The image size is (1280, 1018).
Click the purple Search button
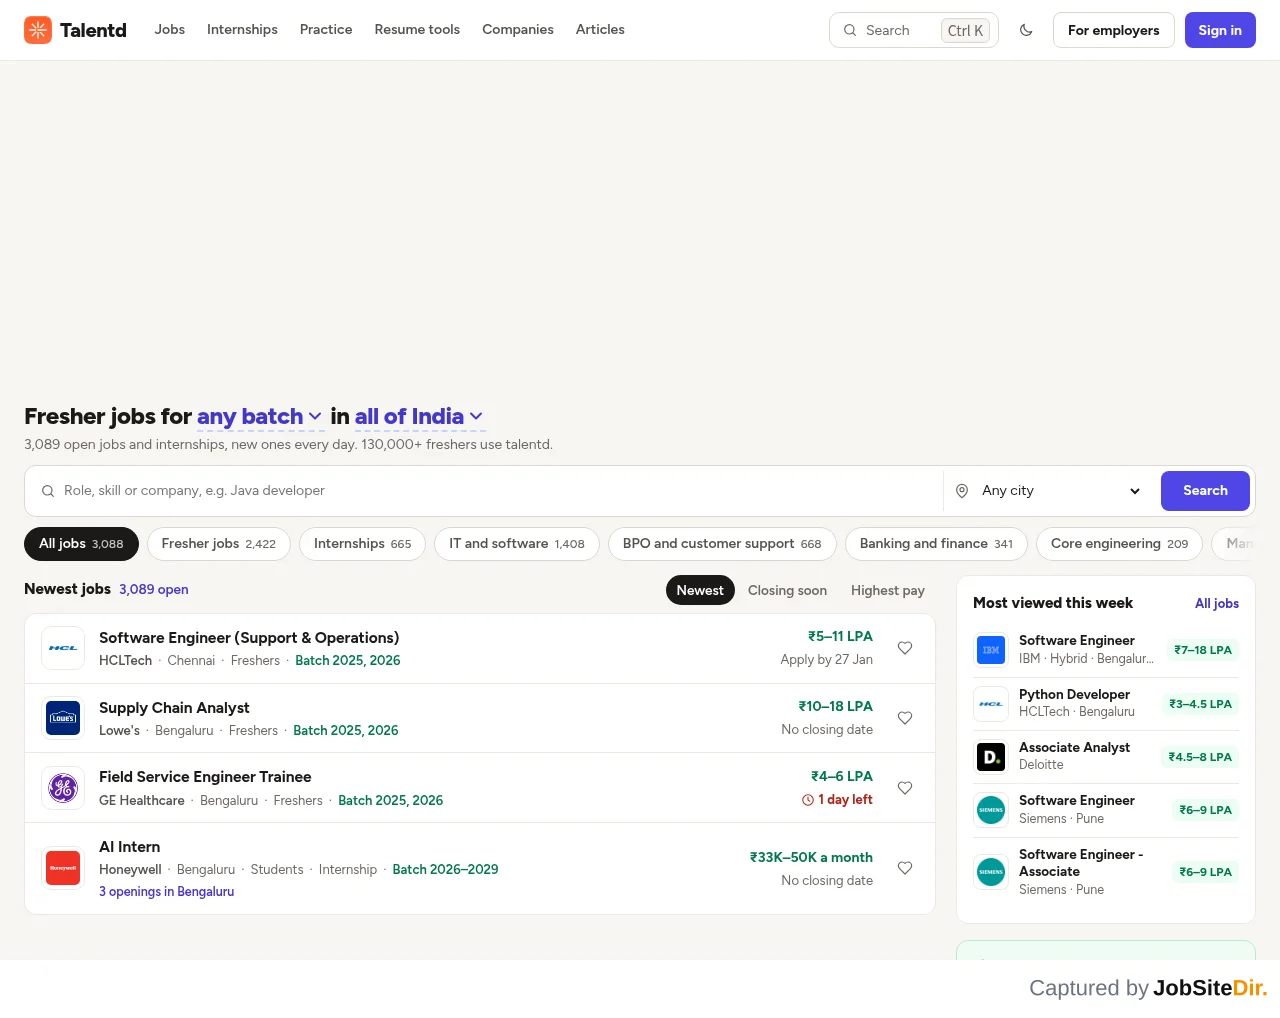(1205, 491)
